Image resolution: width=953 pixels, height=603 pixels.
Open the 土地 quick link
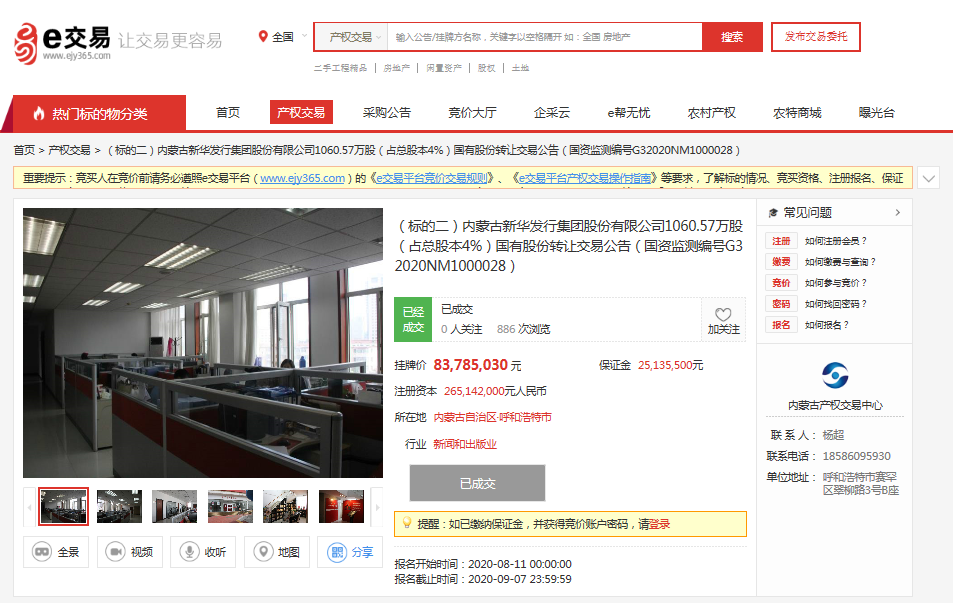(x=520, y=68)
